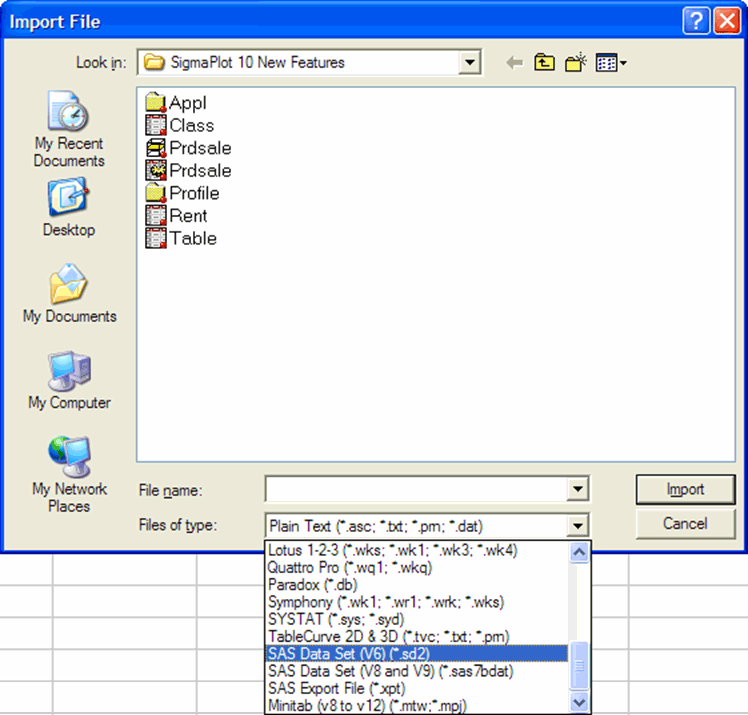
Task: Collapse the Files of type dropdown
Action: click(576, 526)
